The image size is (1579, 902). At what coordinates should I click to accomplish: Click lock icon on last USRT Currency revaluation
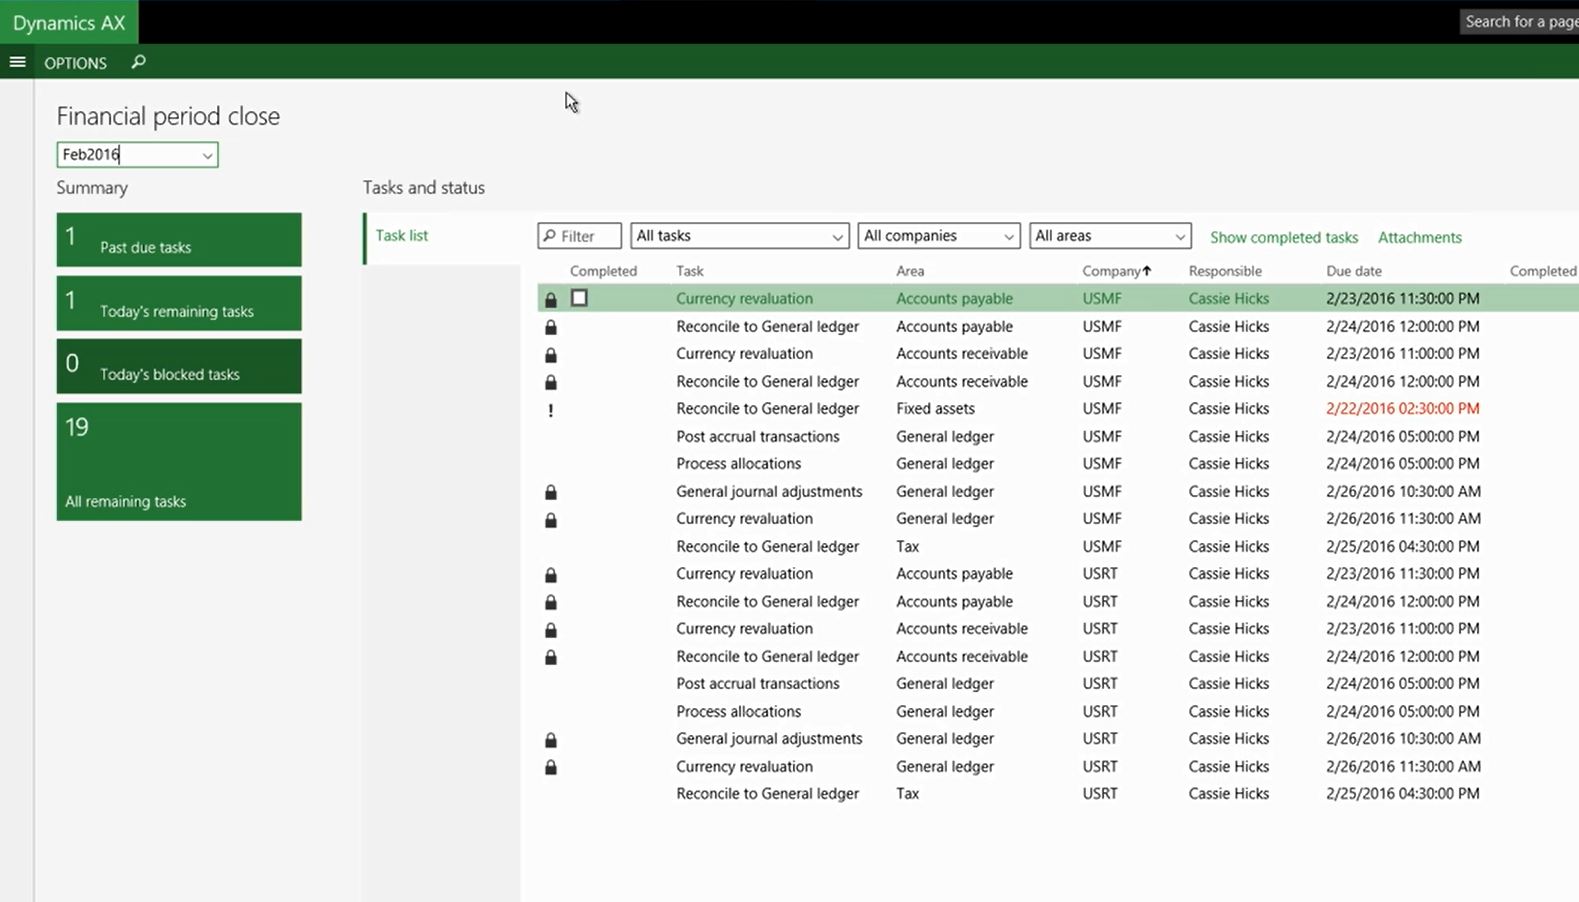point(550,767)
